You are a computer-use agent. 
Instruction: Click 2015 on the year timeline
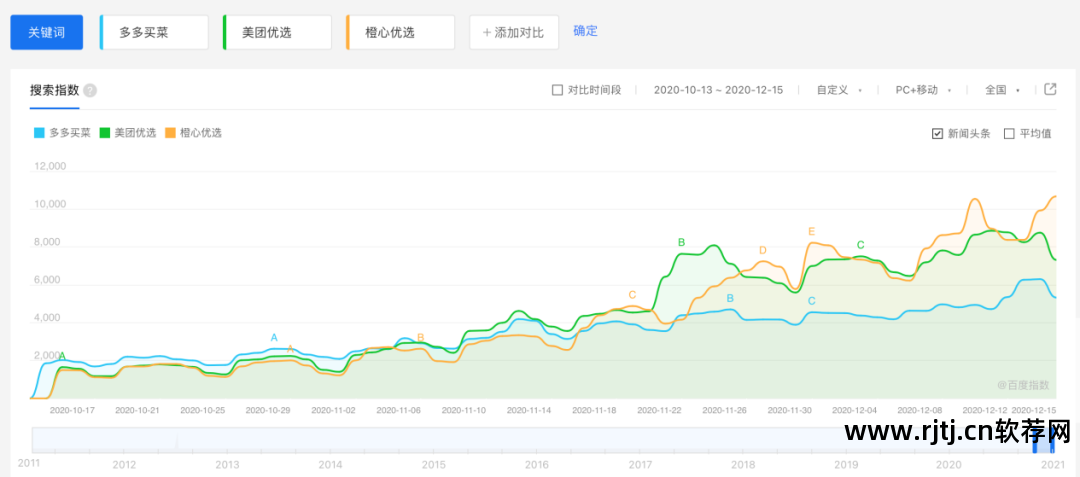click(433, 465)
